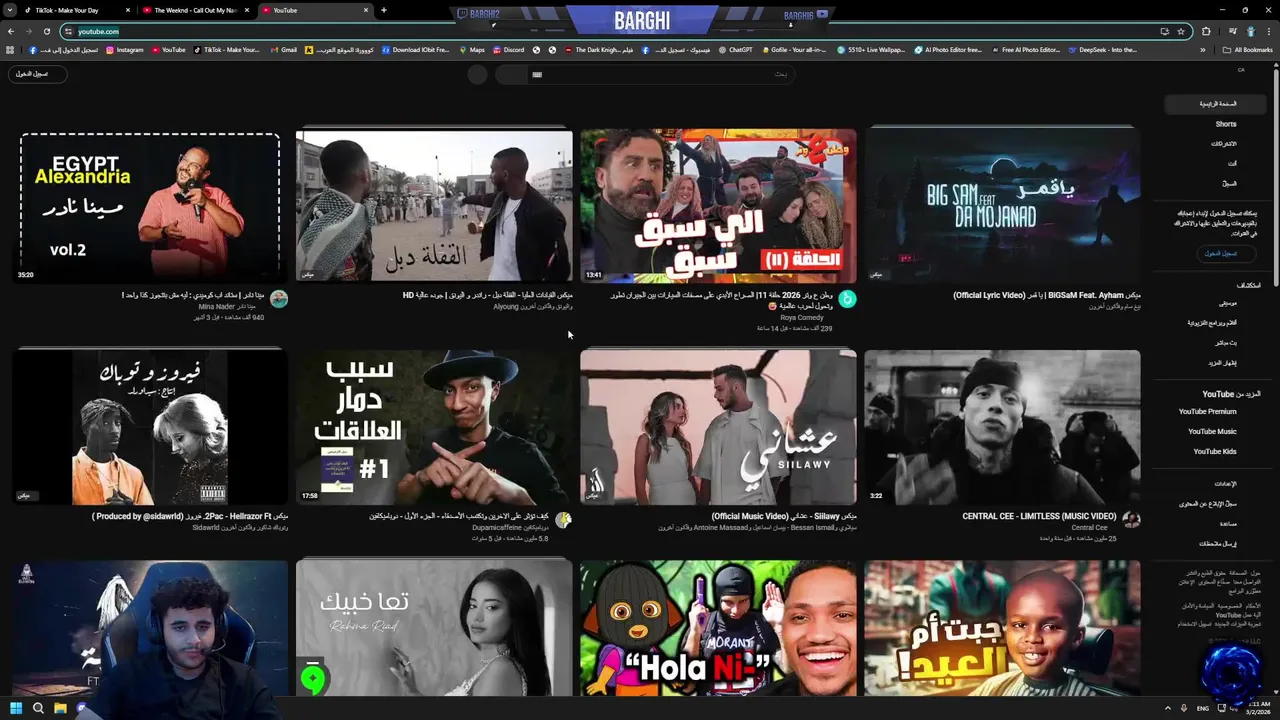Click the install/cast icon in the address bar
The width and height of the screenshot is (1280, 720).
(1164, 31)
